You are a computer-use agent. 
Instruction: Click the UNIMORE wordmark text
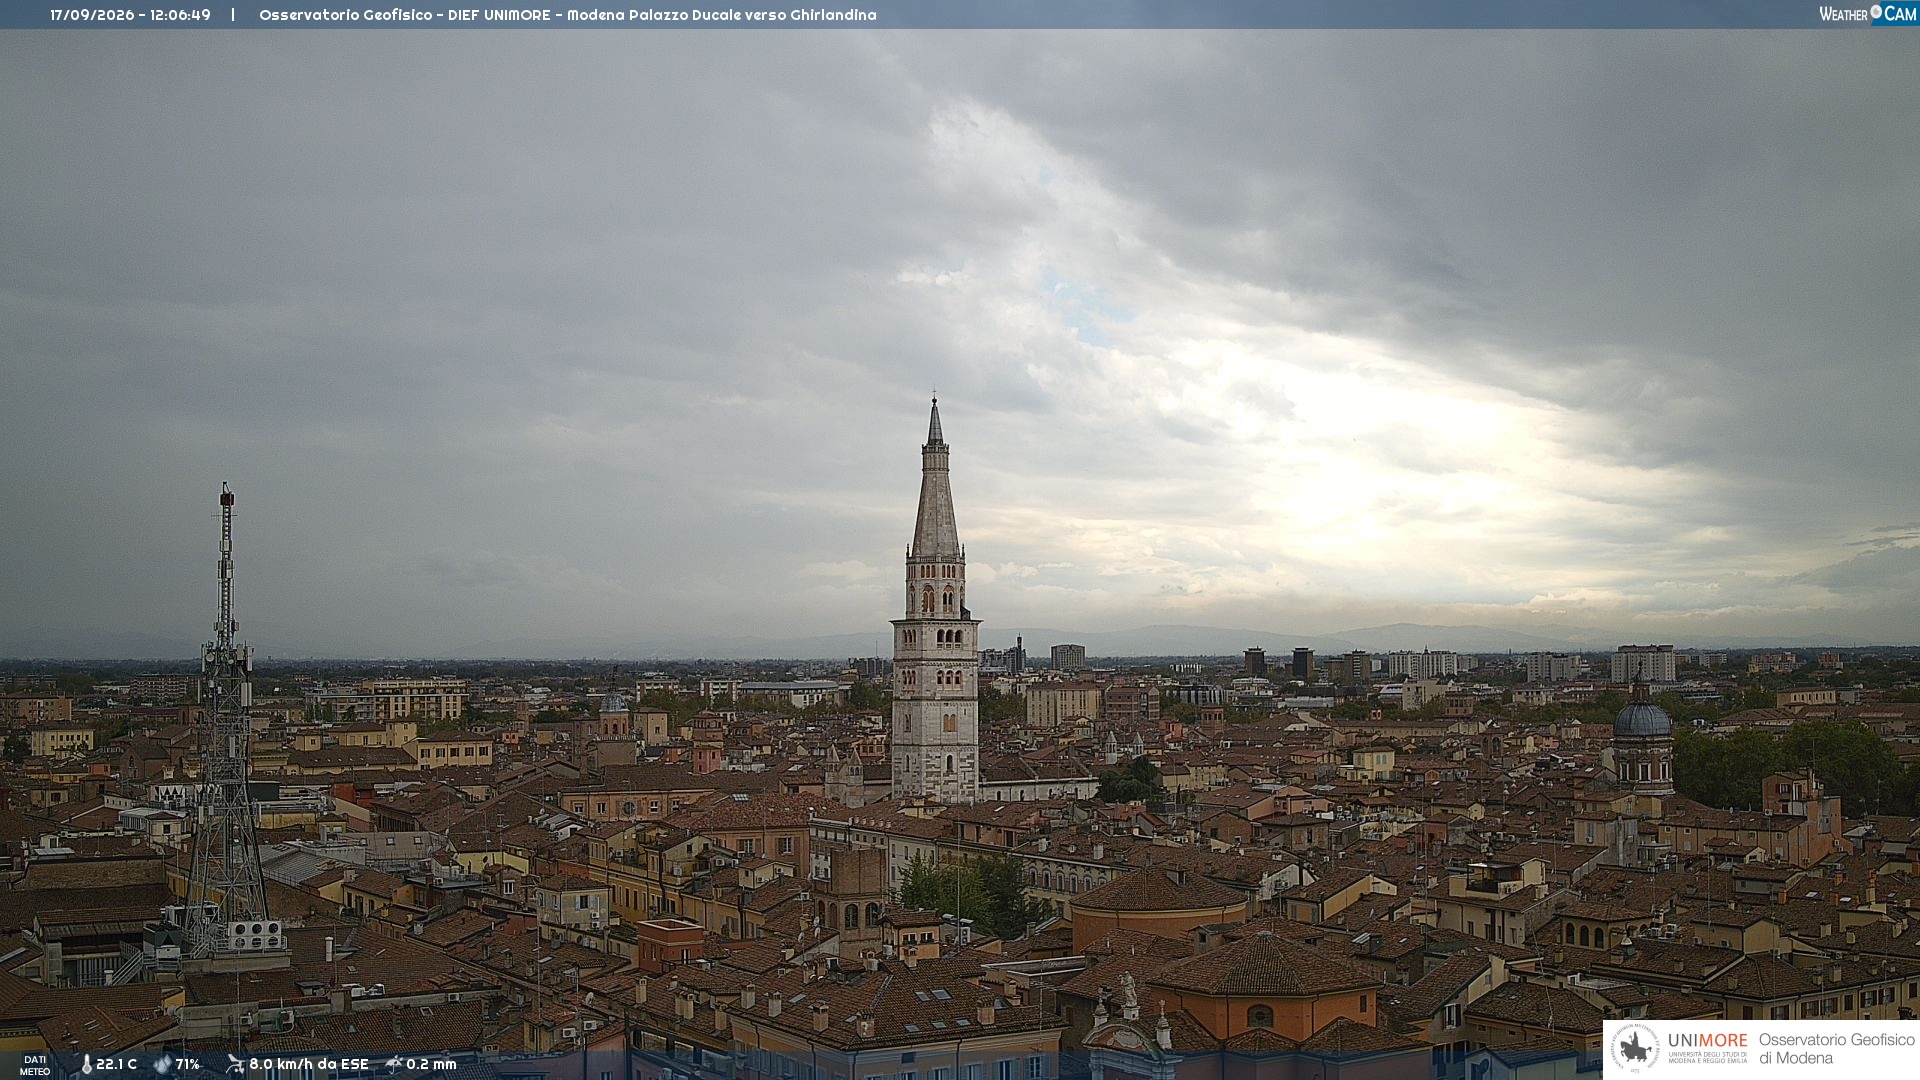click(x=1707, y=1040)
